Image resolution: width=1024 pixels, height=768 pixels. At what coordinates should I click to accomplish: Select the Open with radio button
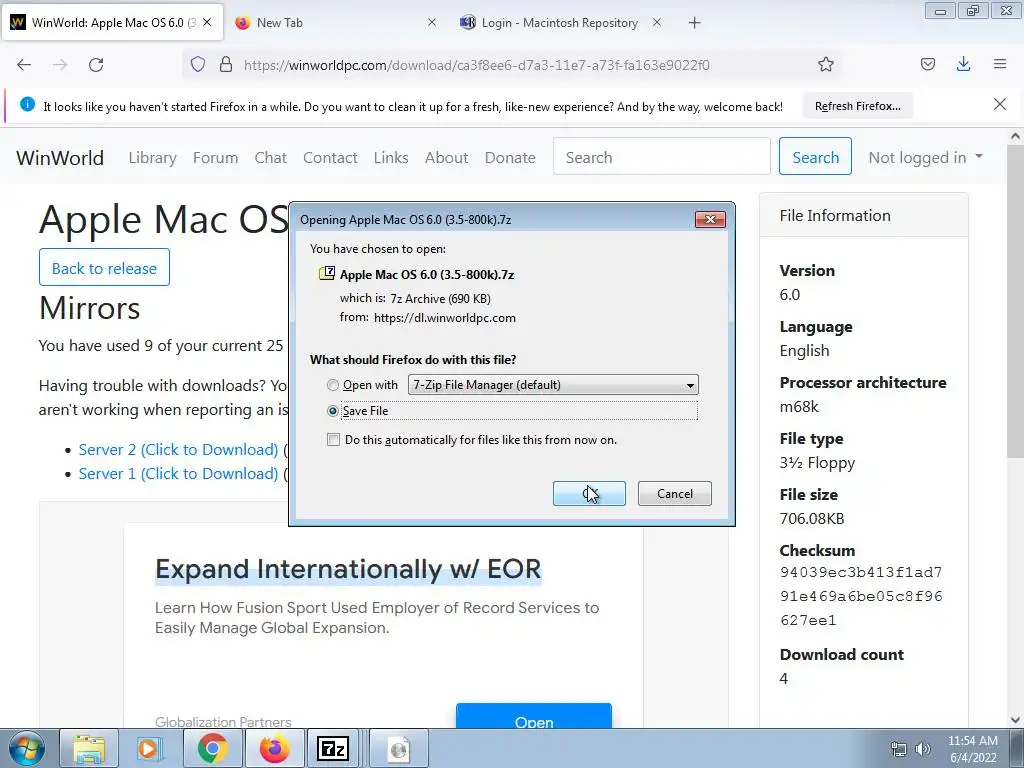click(332, 385)
